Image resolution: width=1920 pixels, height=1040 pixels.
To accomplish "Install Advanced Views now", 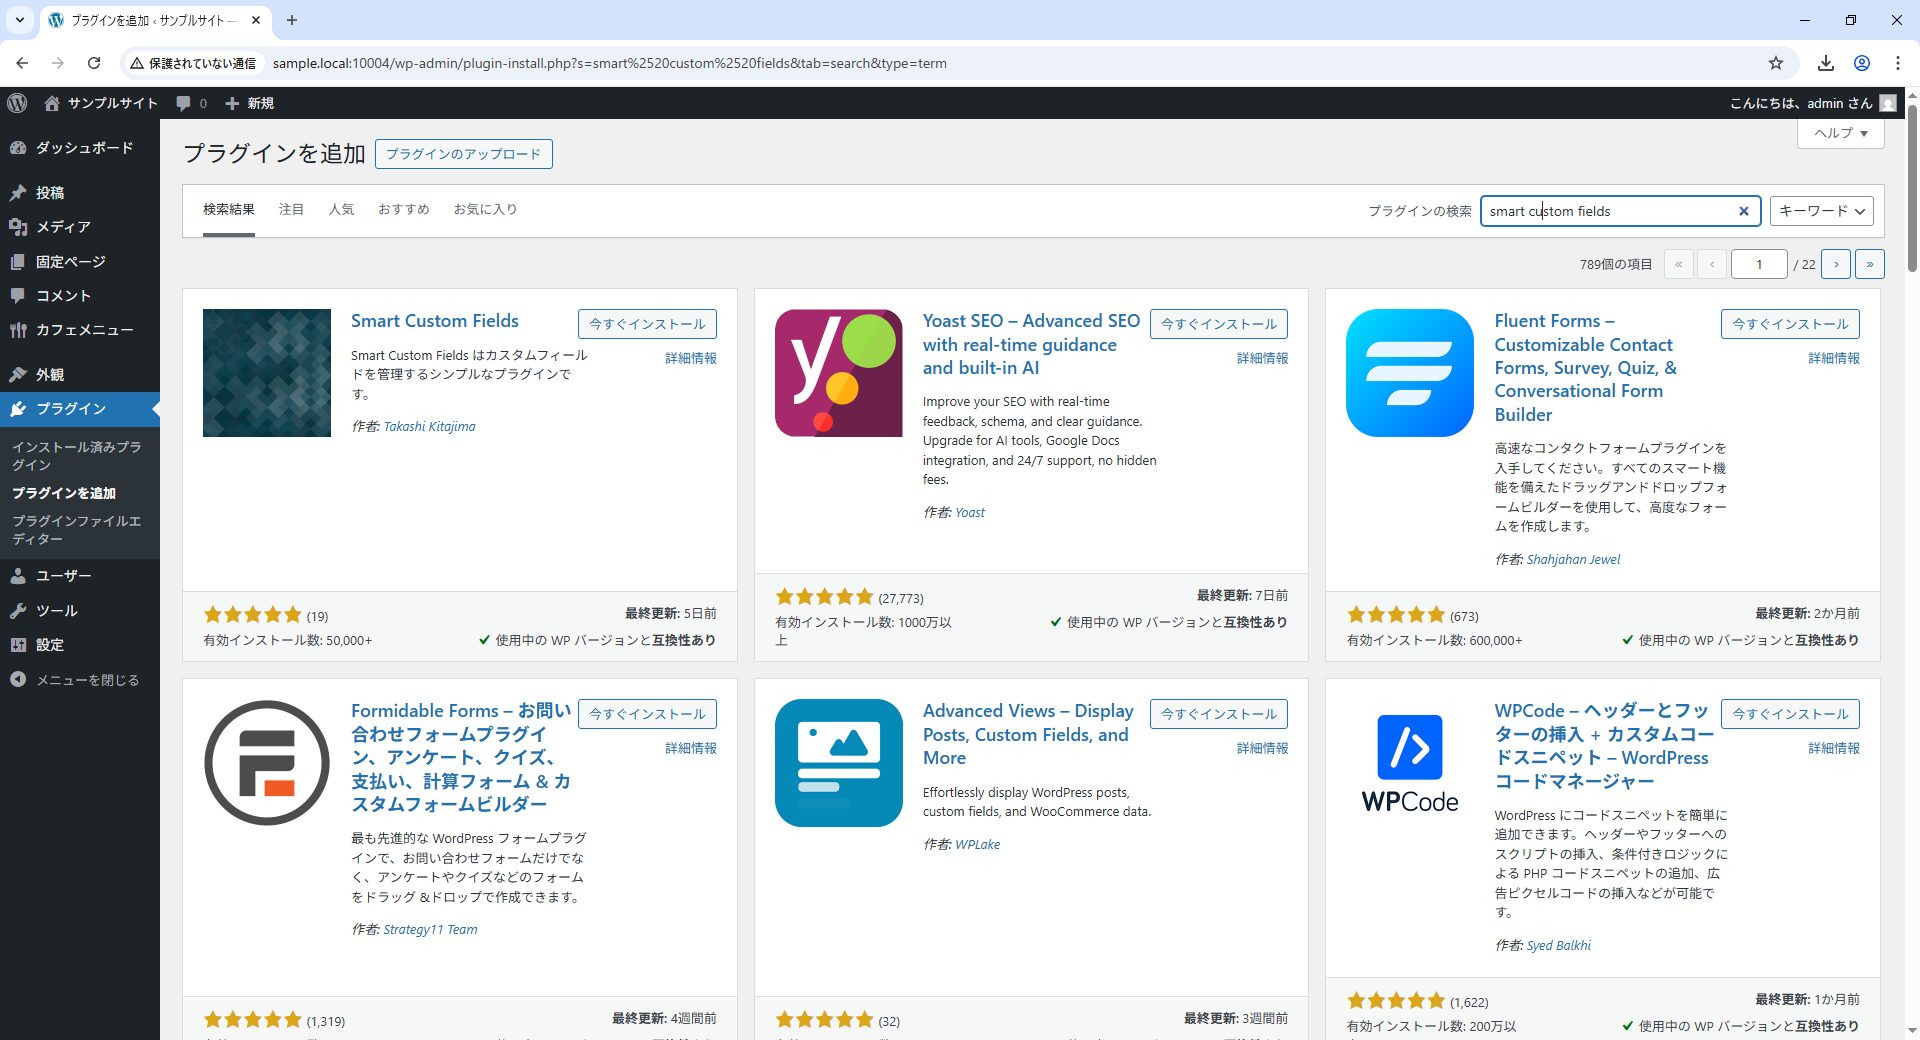I will 1219,714.
